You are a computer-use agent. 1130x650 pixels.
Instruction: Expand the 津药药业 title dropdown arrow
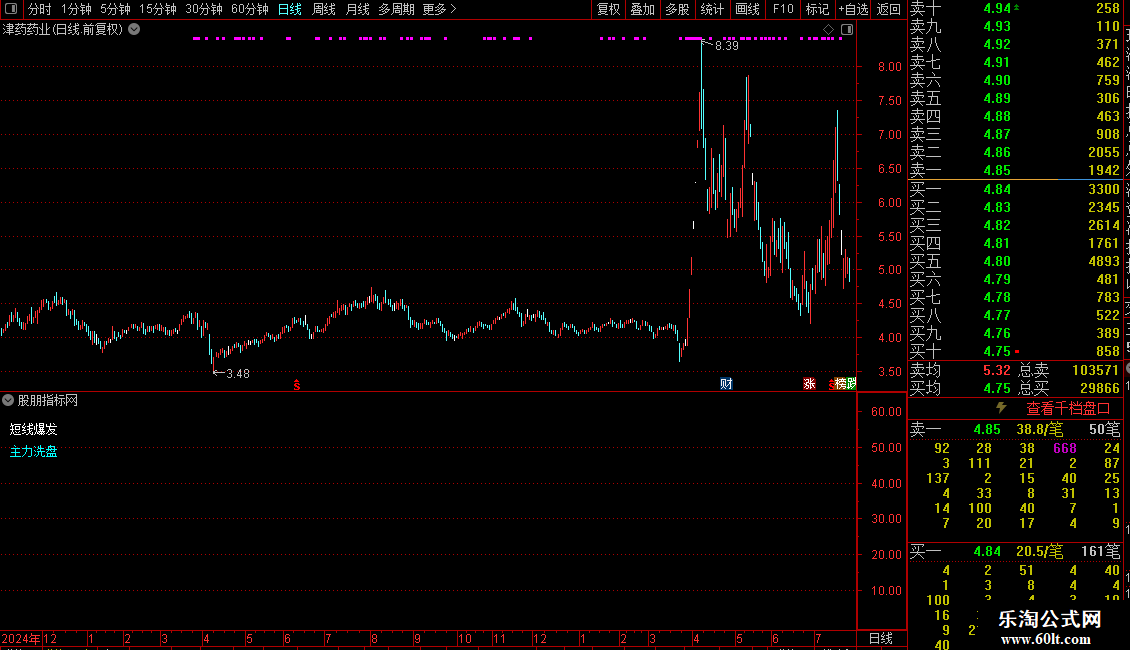[x=134, y=30]
